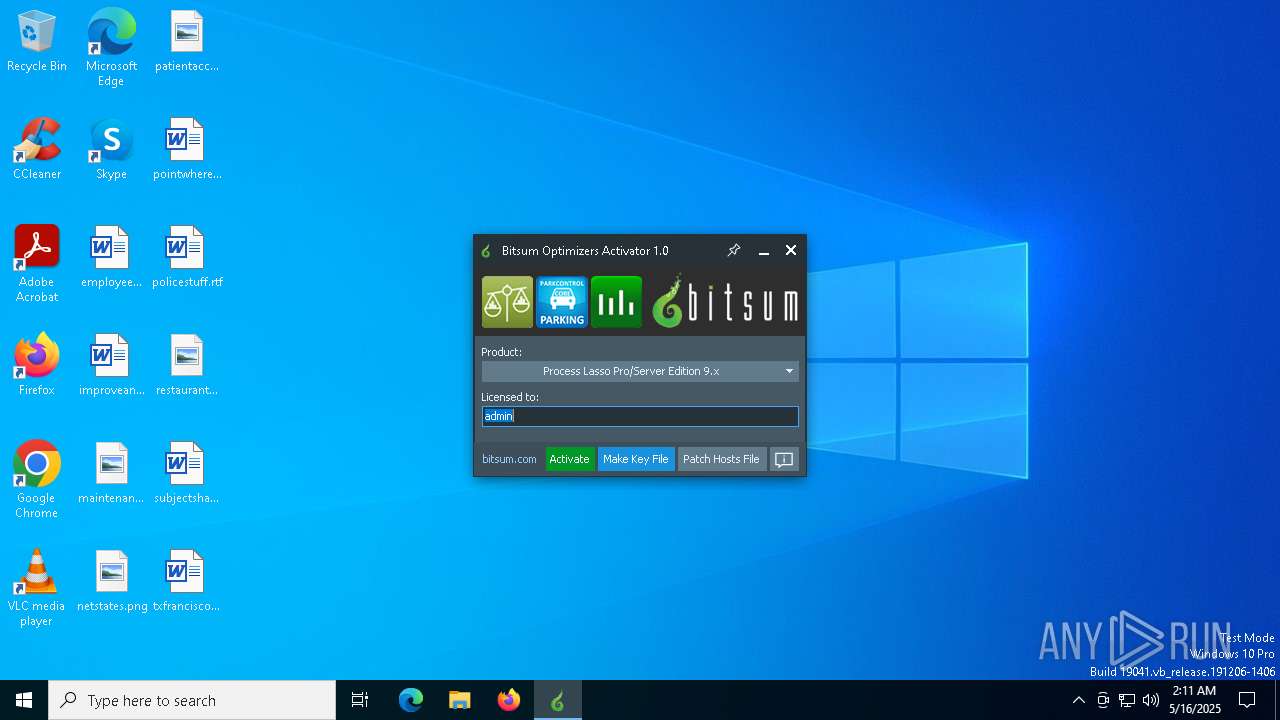The width and height of the screenshot is (1280, 720).
Task: Select the txfrancisco Word document icon
Action: pyautogui.click(x=187, y=582)
